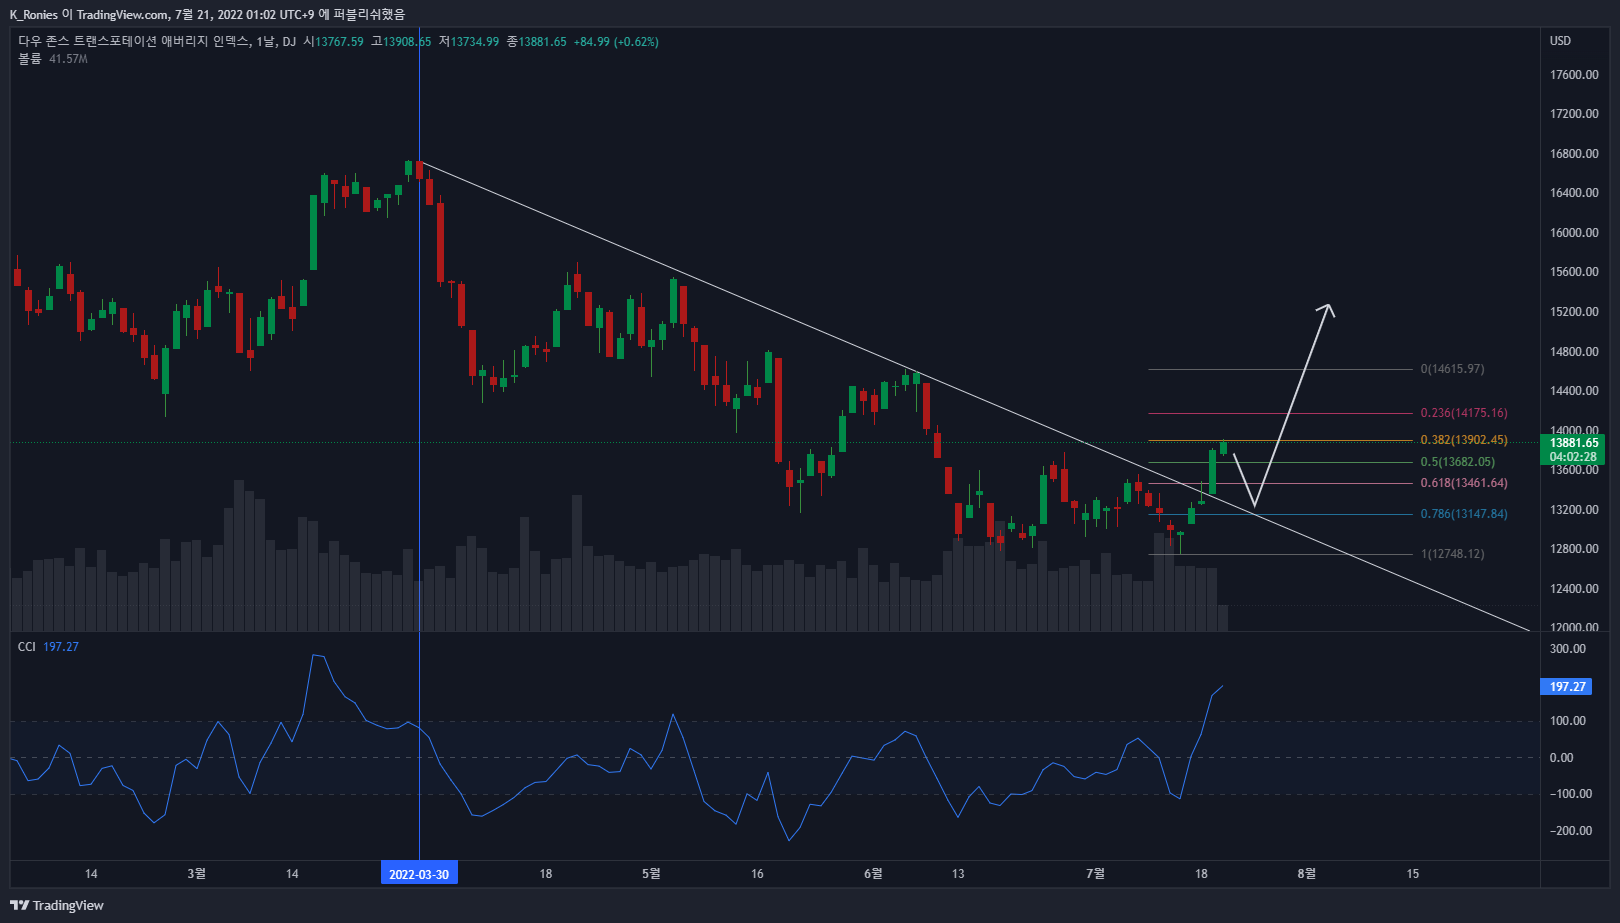This screenshot has height=923, width=1620.
Task: Click the publisher name K_Ronies
Action: coord(33,14)
